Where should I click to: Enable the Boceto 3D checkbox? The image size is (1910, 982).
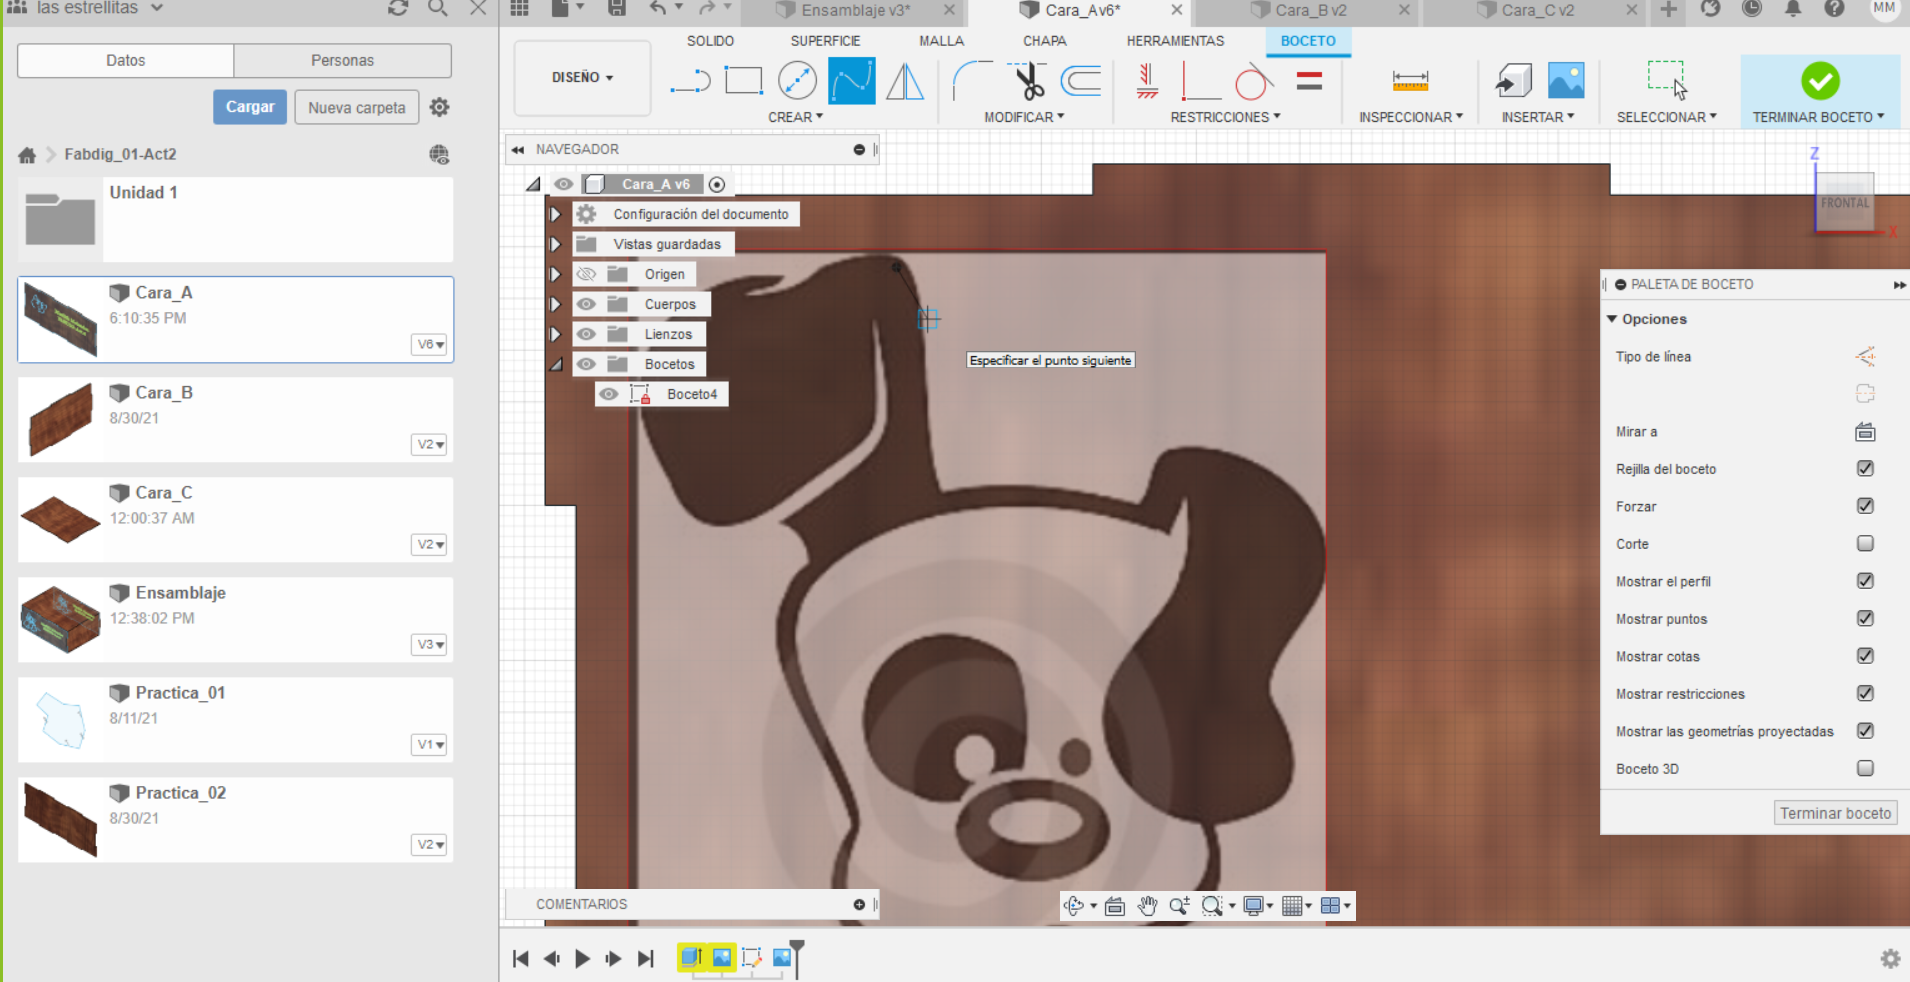pyautogui.click(x=1865, y=768)
